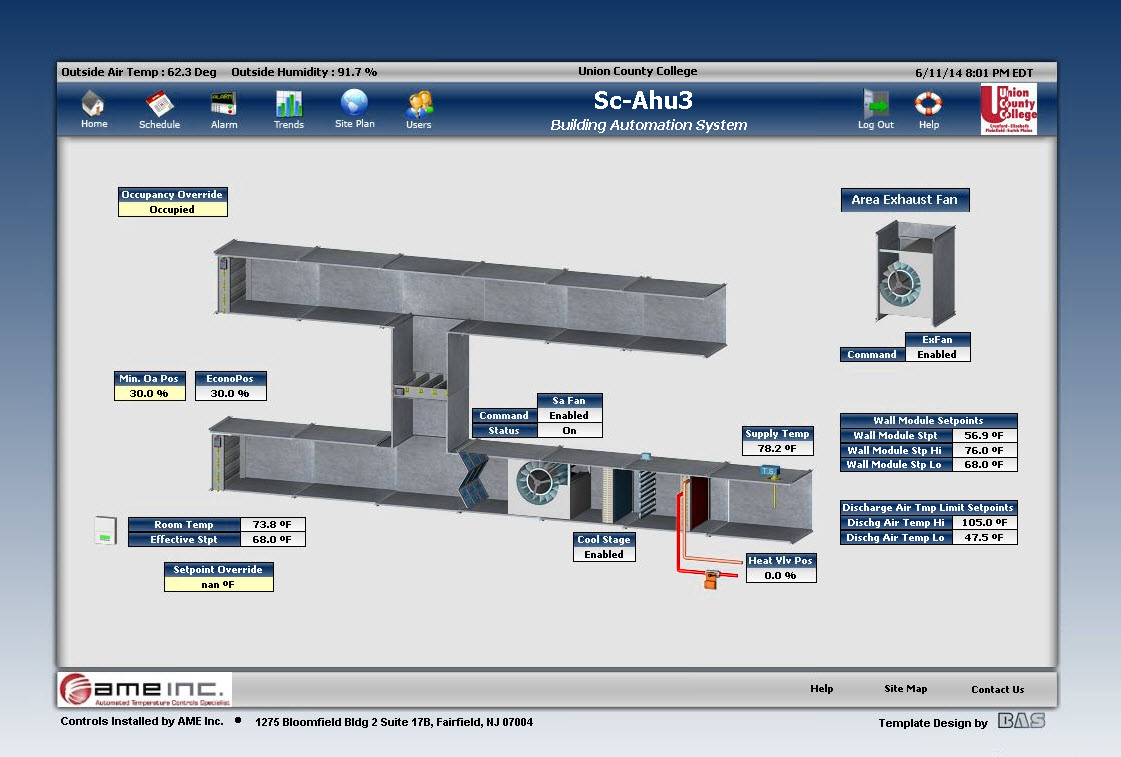Click the AME Inc. logo
Viewport: 1121px width, 757px height.
click(x=144, y=689)
